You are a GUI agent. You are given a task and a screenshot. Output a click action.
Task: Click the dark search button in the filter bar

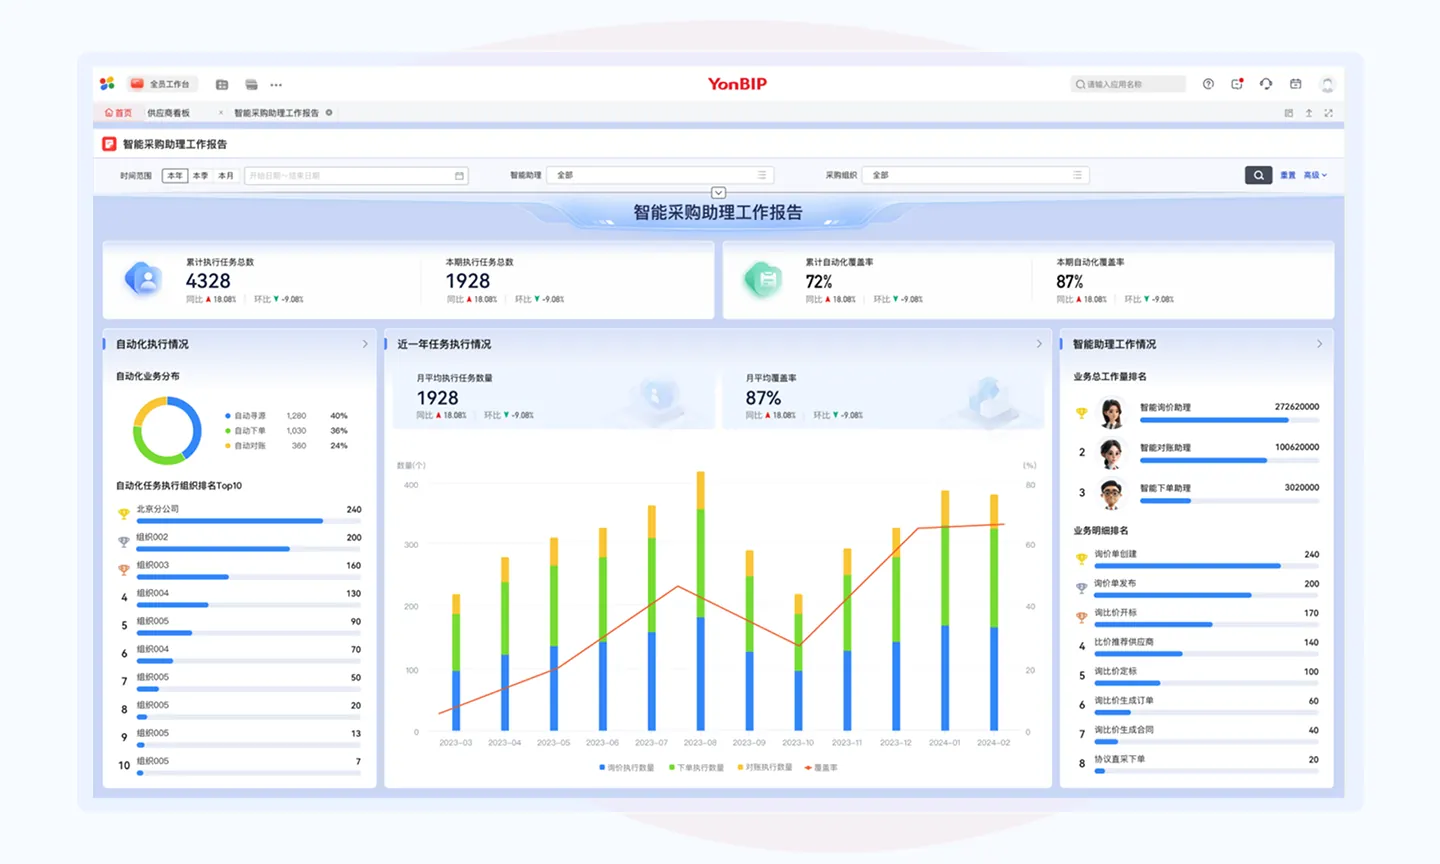click(1259, 175)
